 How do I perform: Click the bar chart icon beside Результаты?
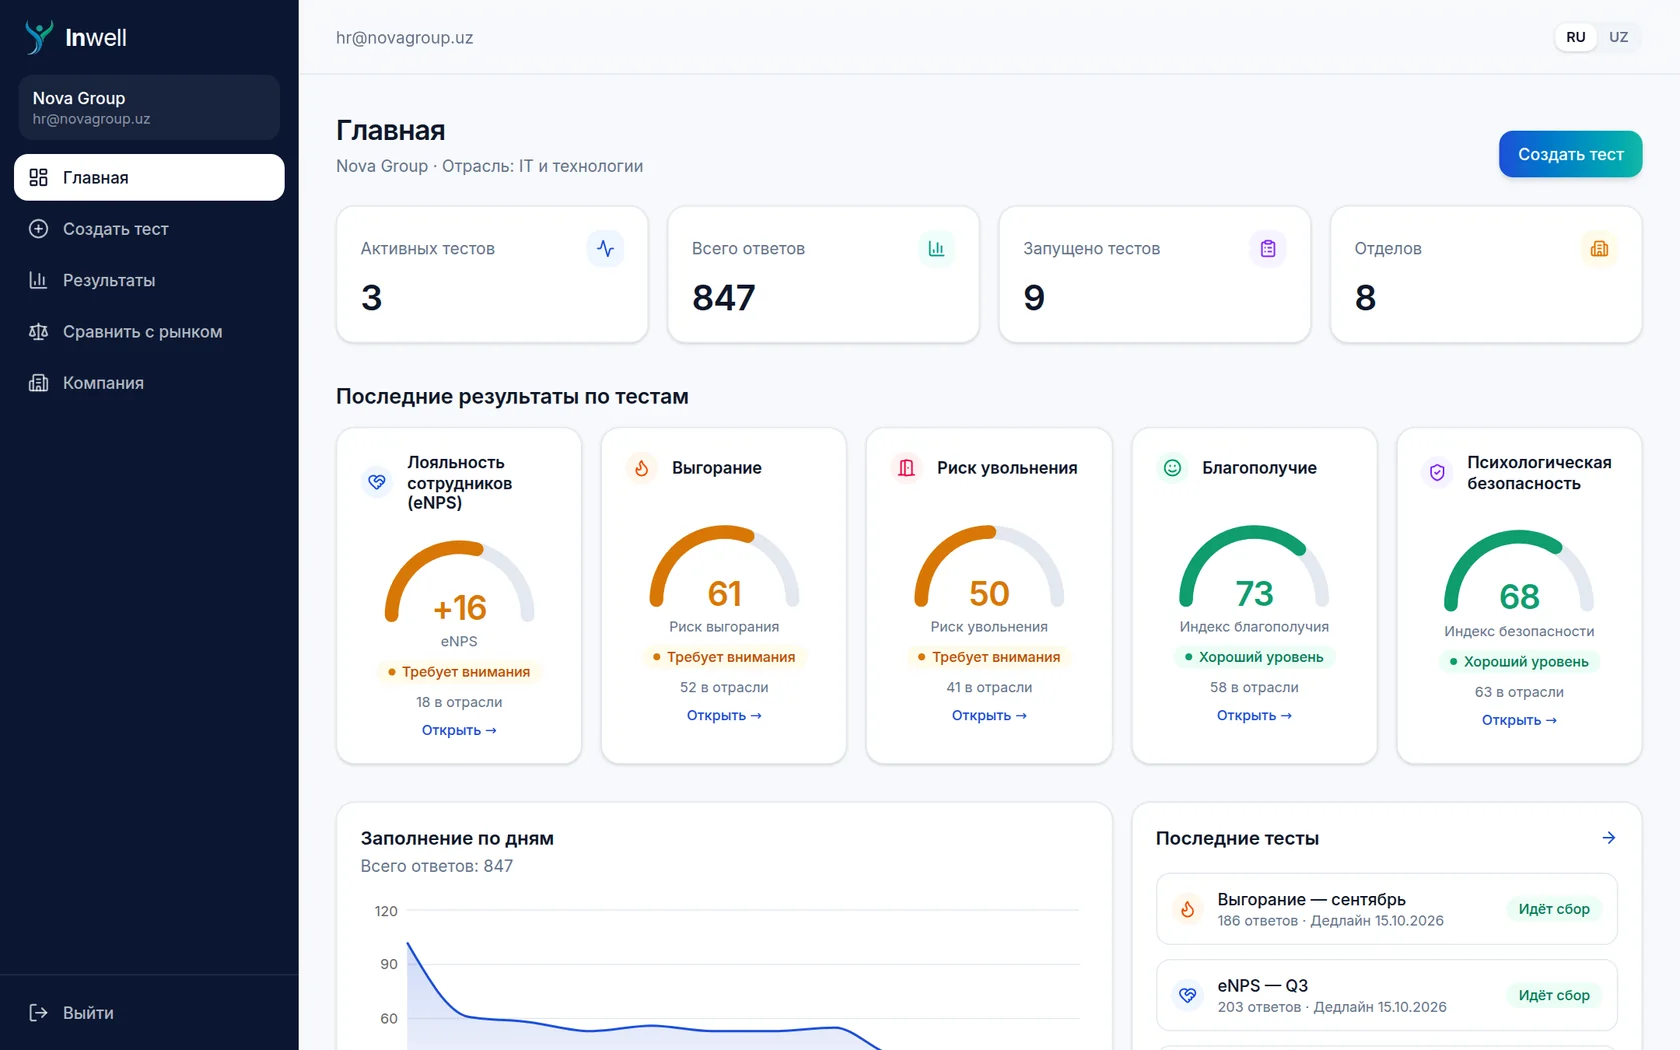tap(38, 280)
